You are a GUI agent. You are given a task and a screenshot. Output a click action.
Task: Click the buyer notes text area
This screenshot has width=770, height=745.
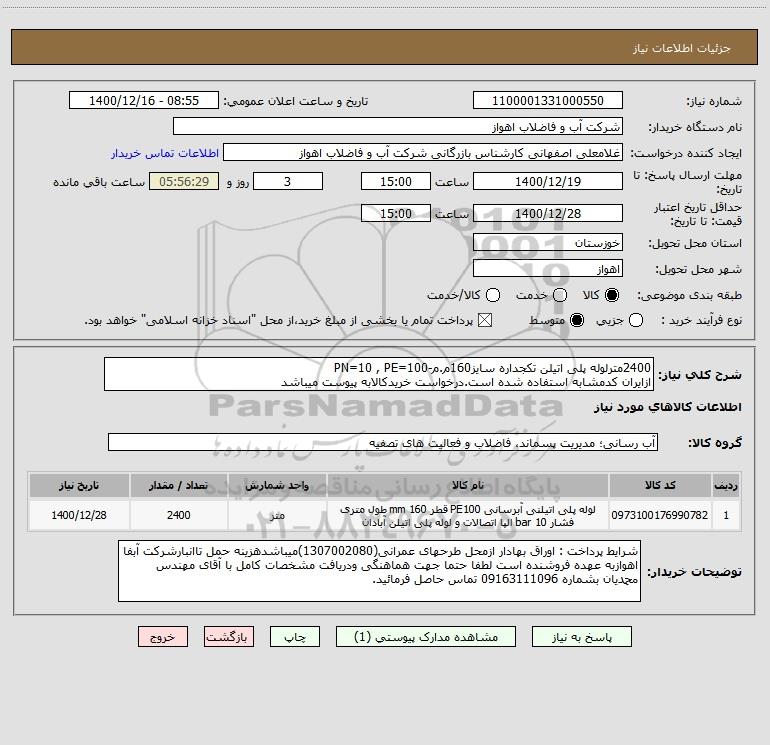(x=380, y=571)
